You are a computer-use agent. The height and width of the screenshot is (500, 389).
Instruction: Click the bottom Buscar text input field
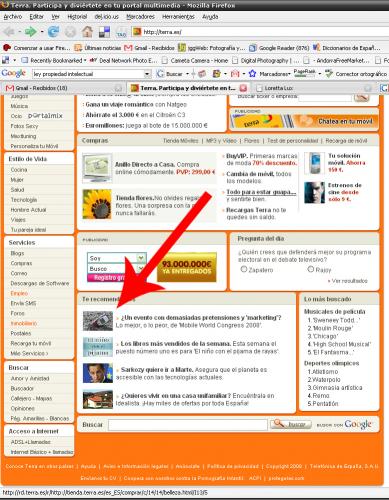click(x=188, y=425)
